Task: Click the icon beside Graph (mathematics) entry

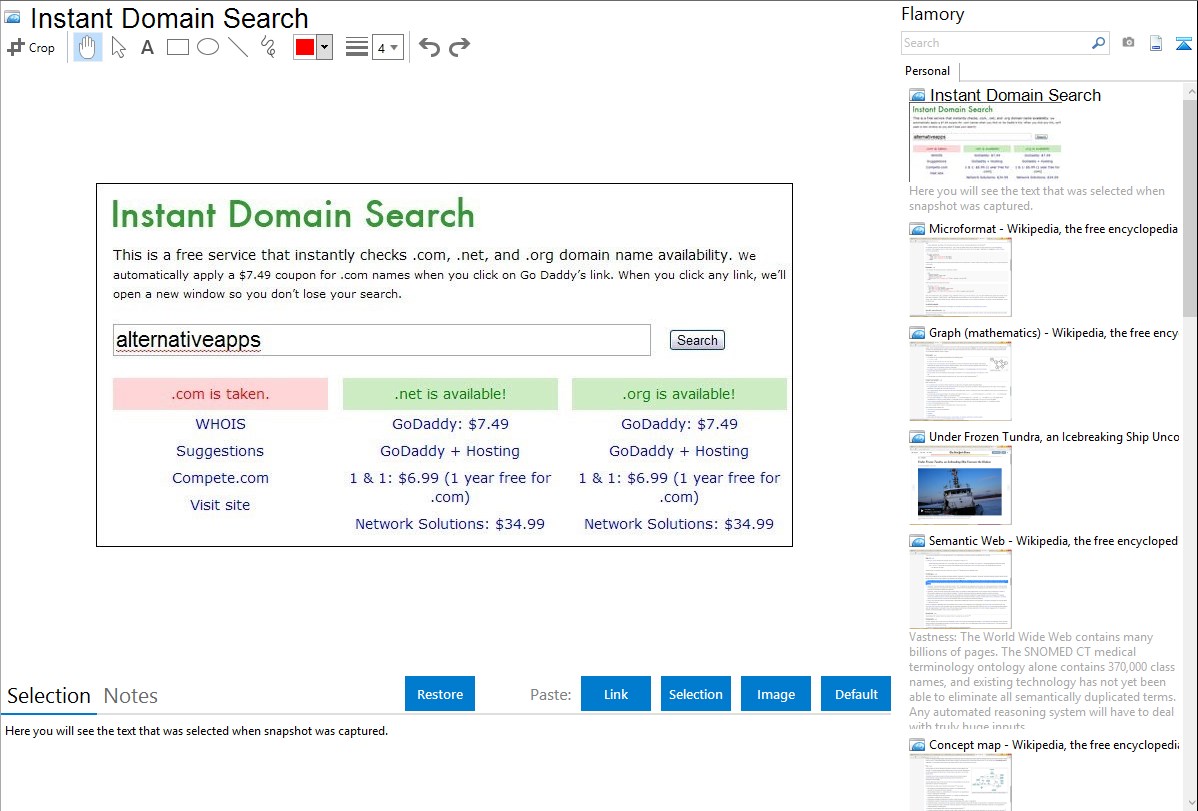Action: tap(917, 333)
